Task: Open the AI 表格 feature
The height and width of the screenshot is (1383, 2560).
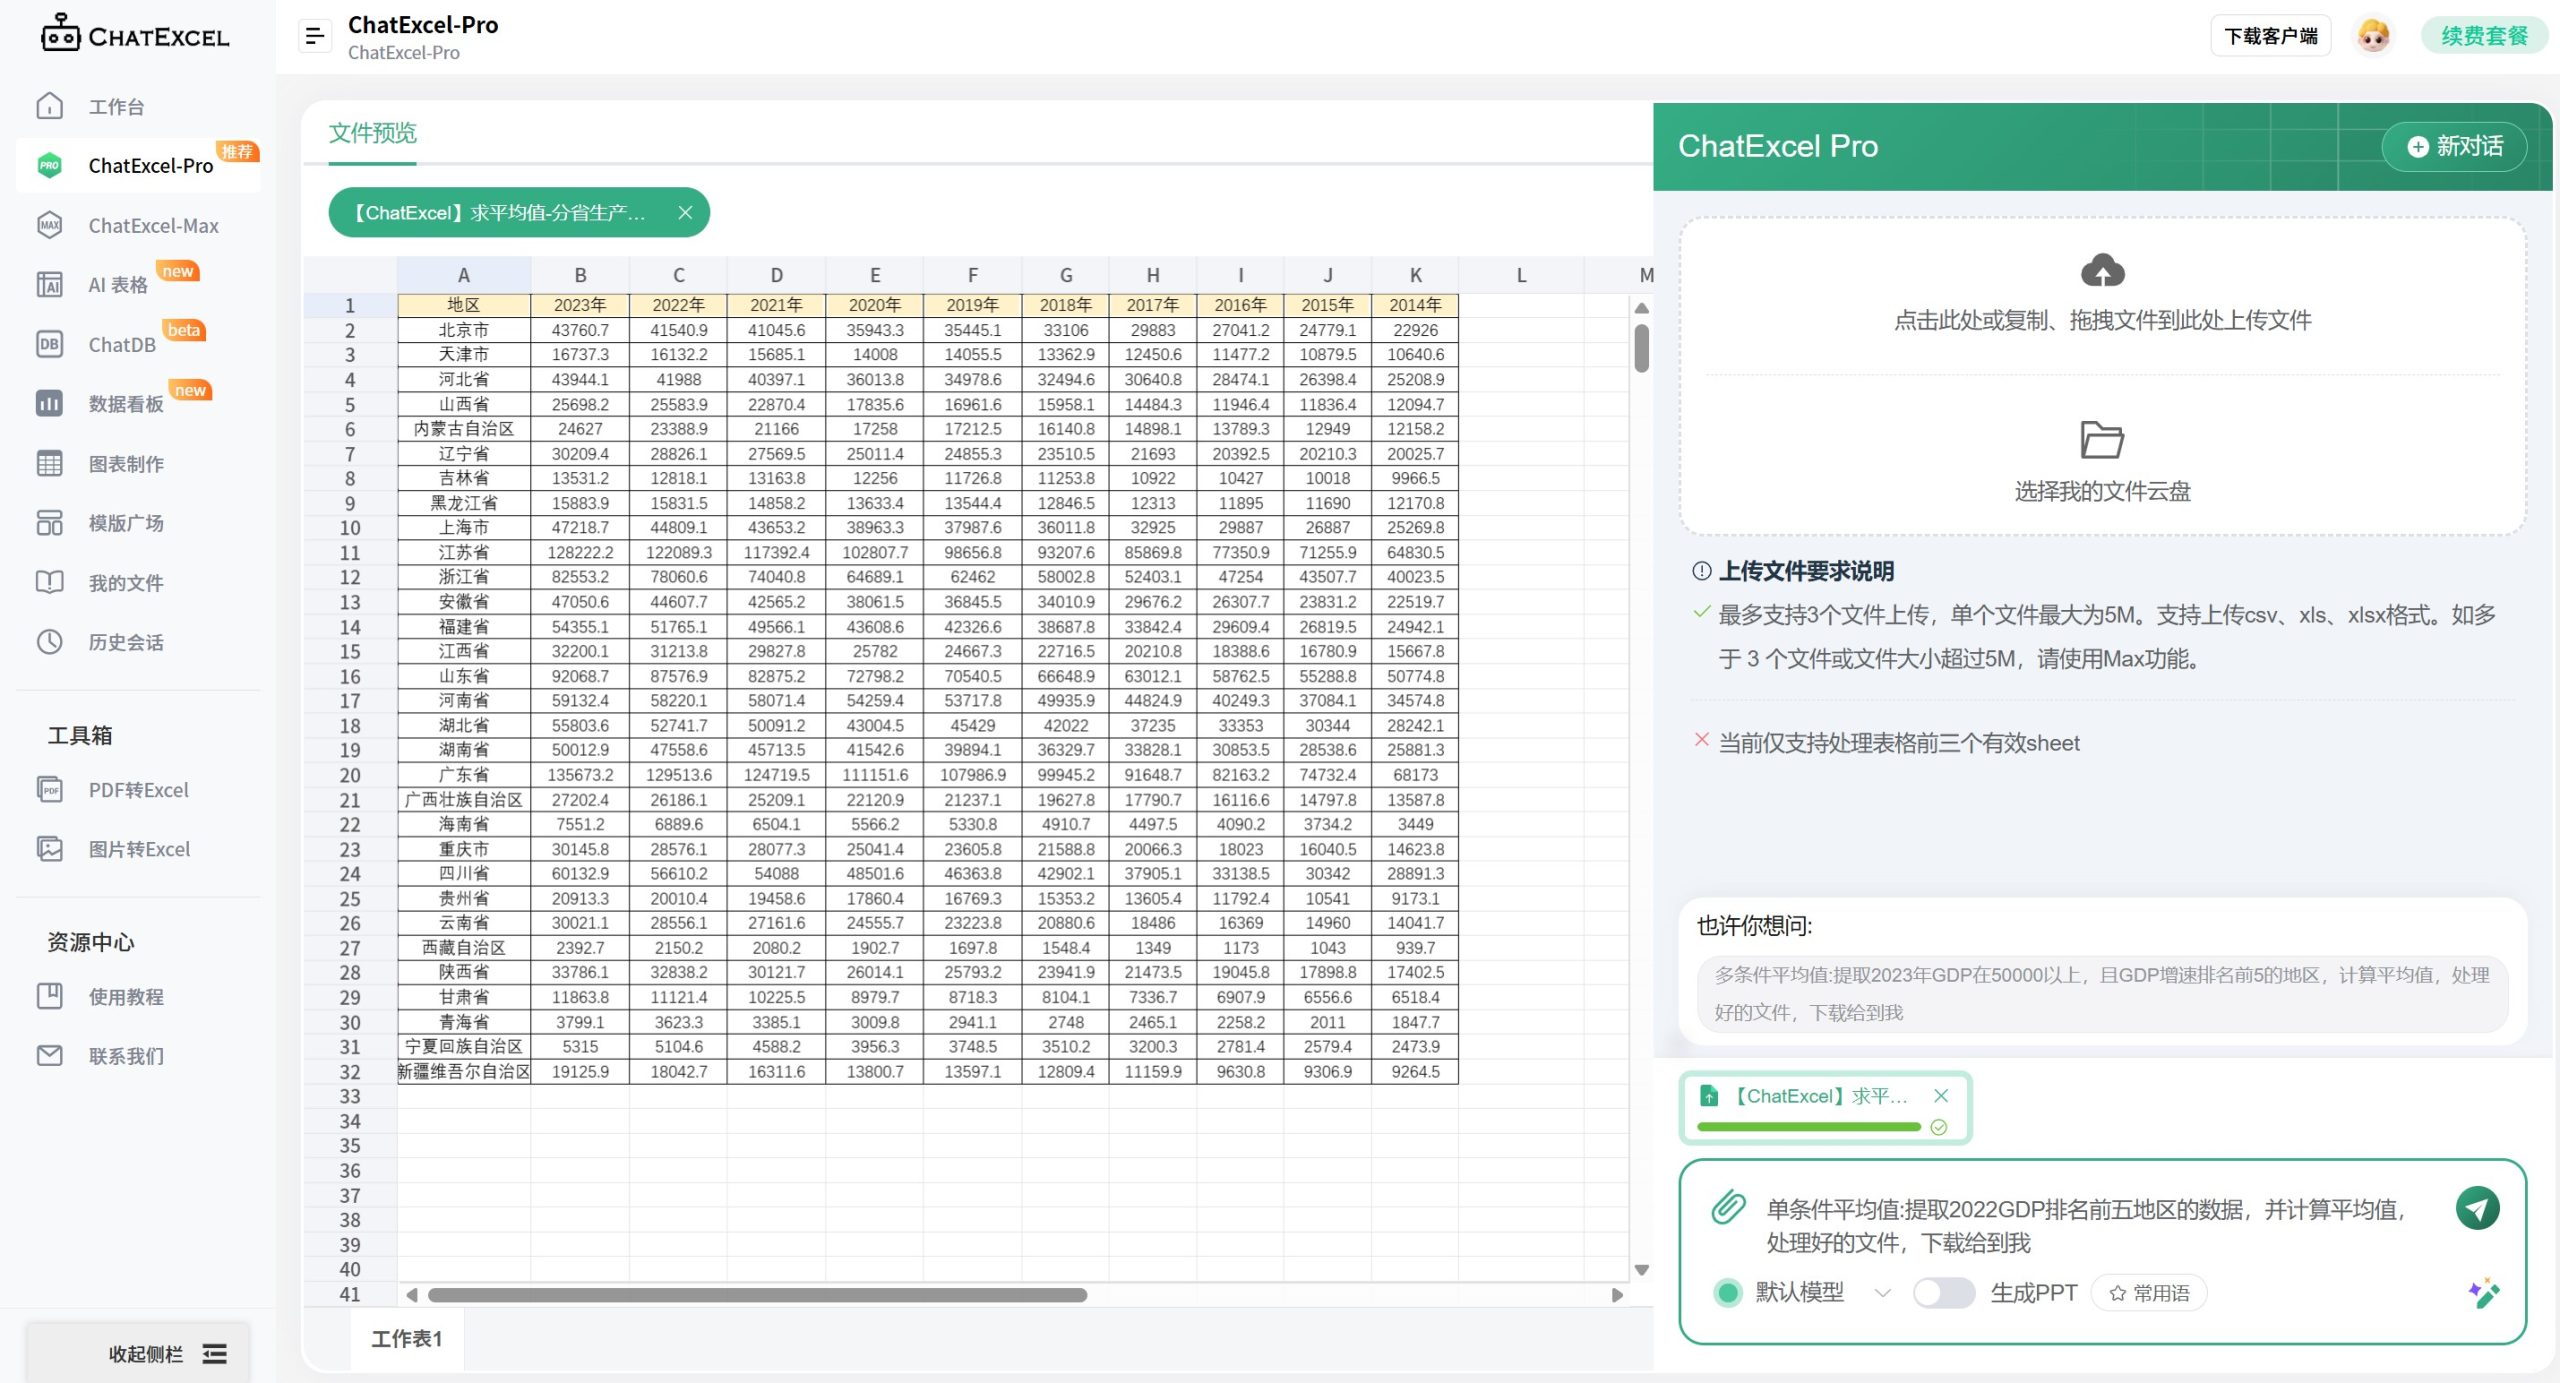Action: click(x=117, y=284)
